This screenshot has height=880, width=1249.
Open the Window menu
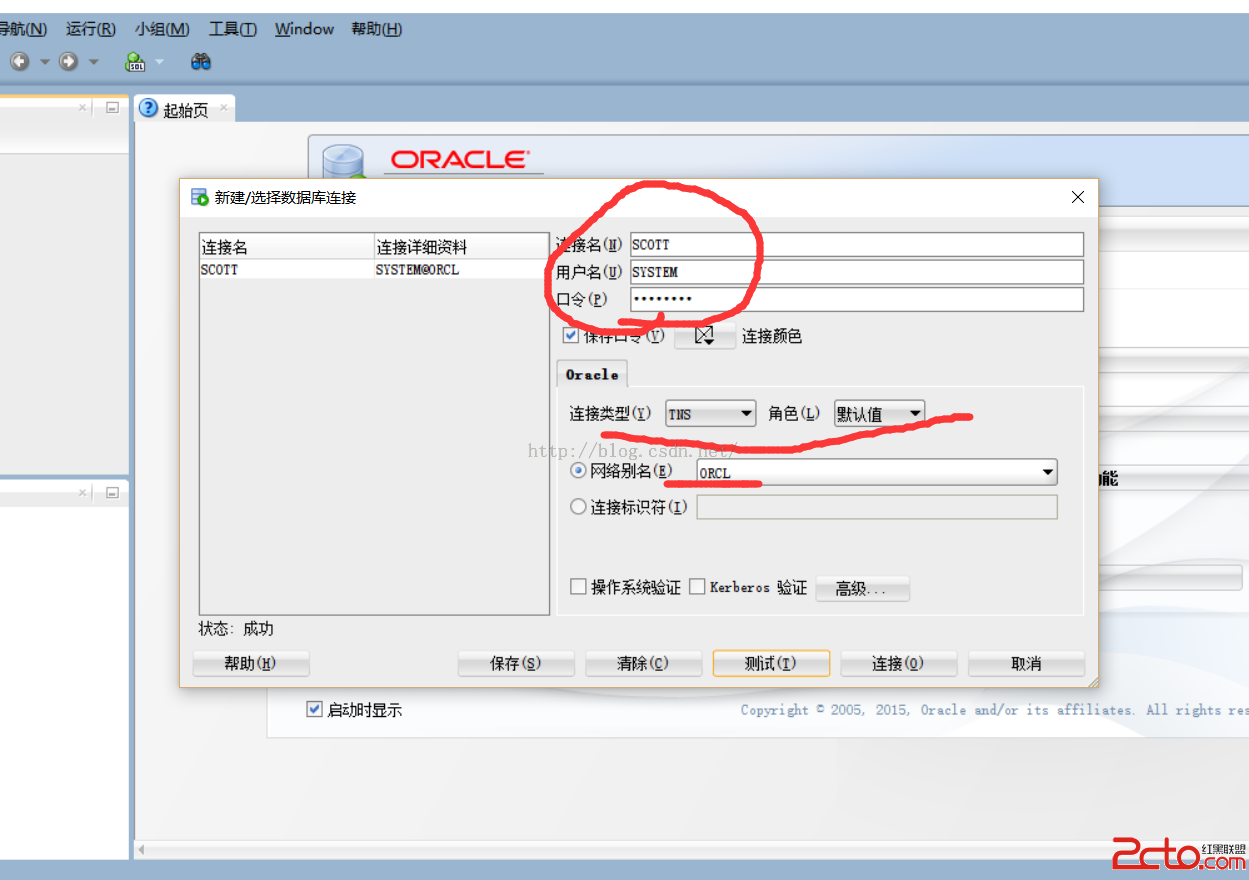(304, 29)
